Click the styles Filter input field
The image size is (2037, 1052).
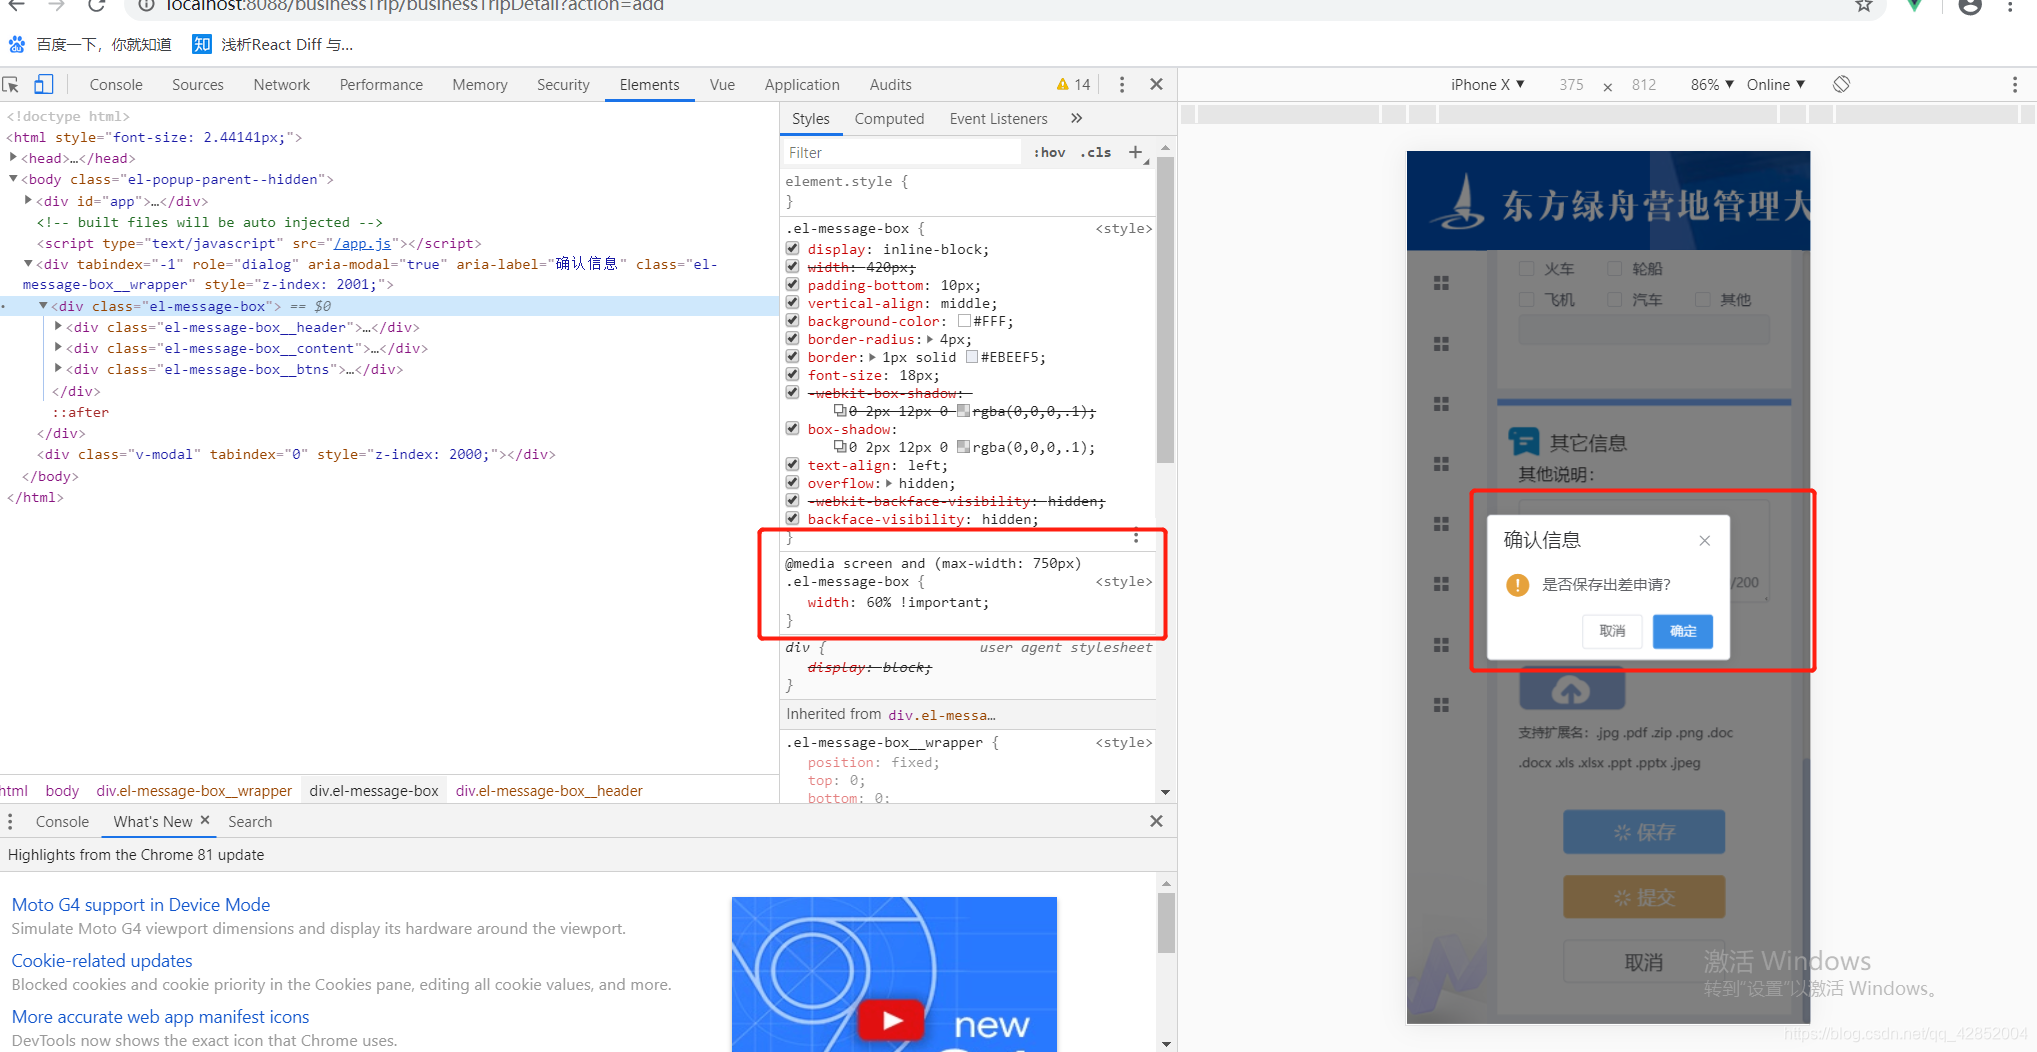tap(900, 152)
